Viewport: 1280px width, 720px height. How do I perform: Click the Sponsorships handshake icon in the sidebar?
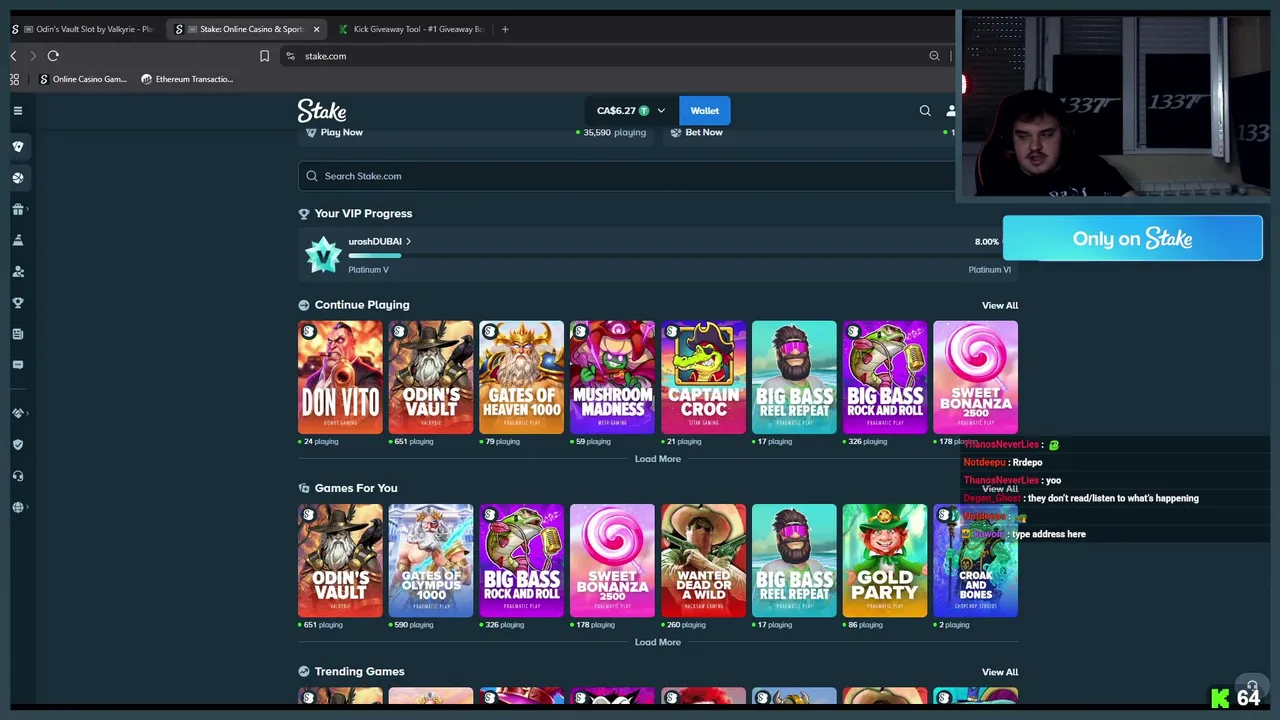(17, 413)
